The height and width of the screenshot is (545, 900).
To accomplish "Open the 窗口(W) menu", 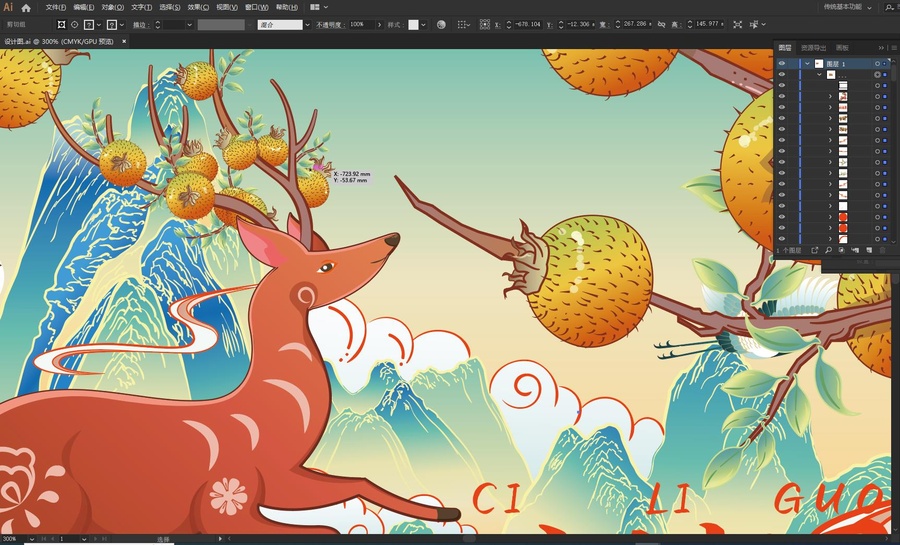I will pos(257,7).
